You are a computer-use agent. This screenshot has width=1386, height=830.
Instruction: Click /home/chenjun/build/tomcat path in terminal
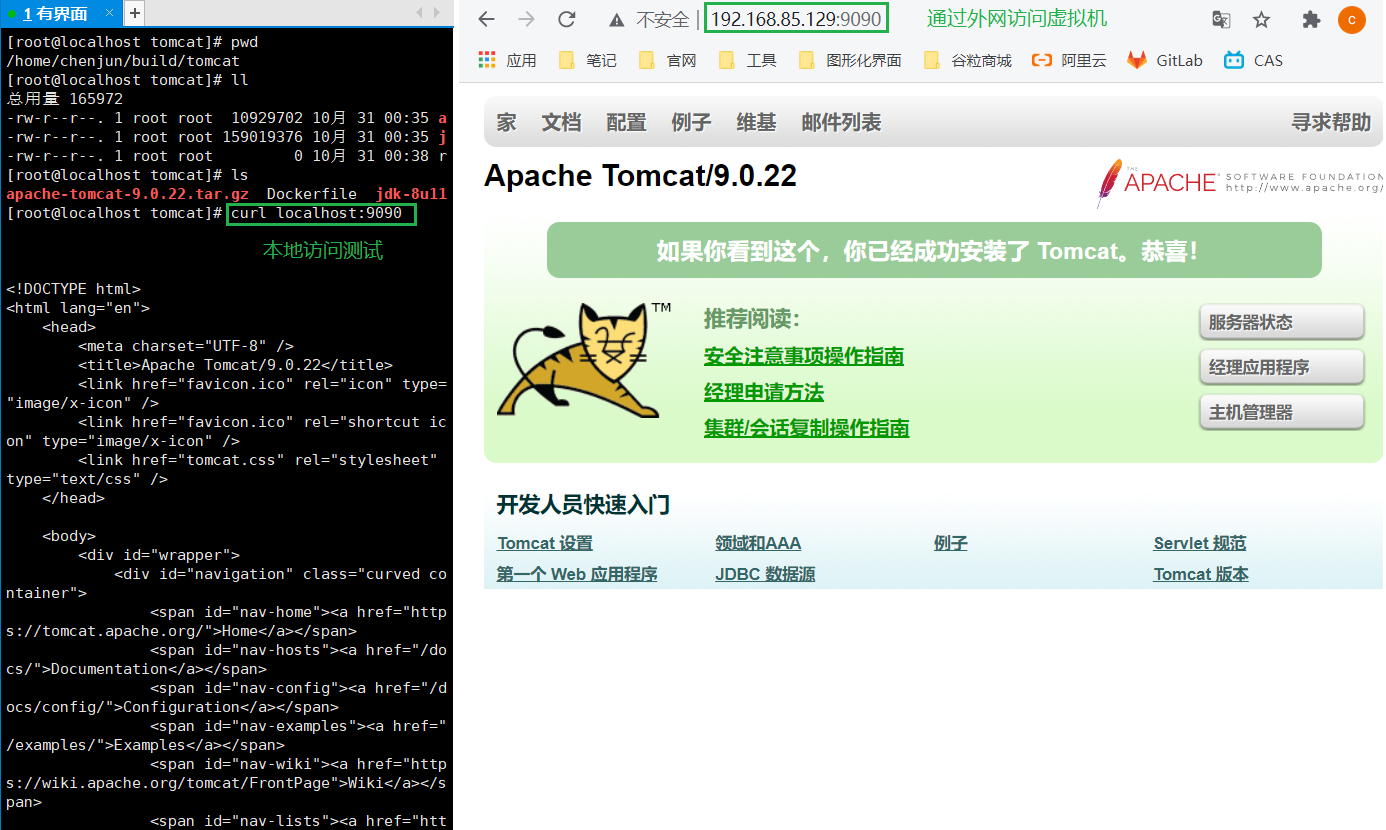pos(123,61)
